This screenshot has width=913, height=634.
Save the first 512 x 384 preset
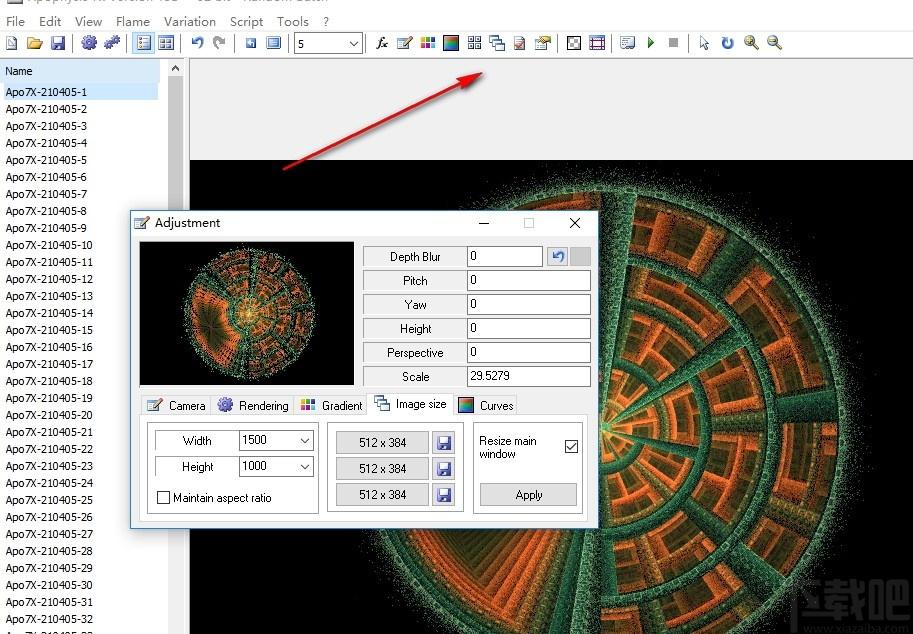pos(444,443)
